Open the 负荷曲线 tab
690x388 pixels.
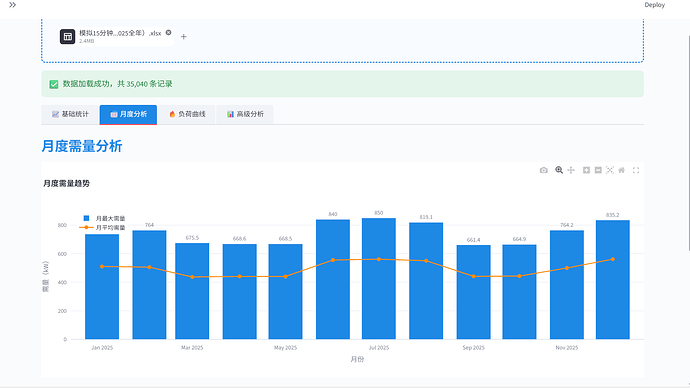click(187, 114)
